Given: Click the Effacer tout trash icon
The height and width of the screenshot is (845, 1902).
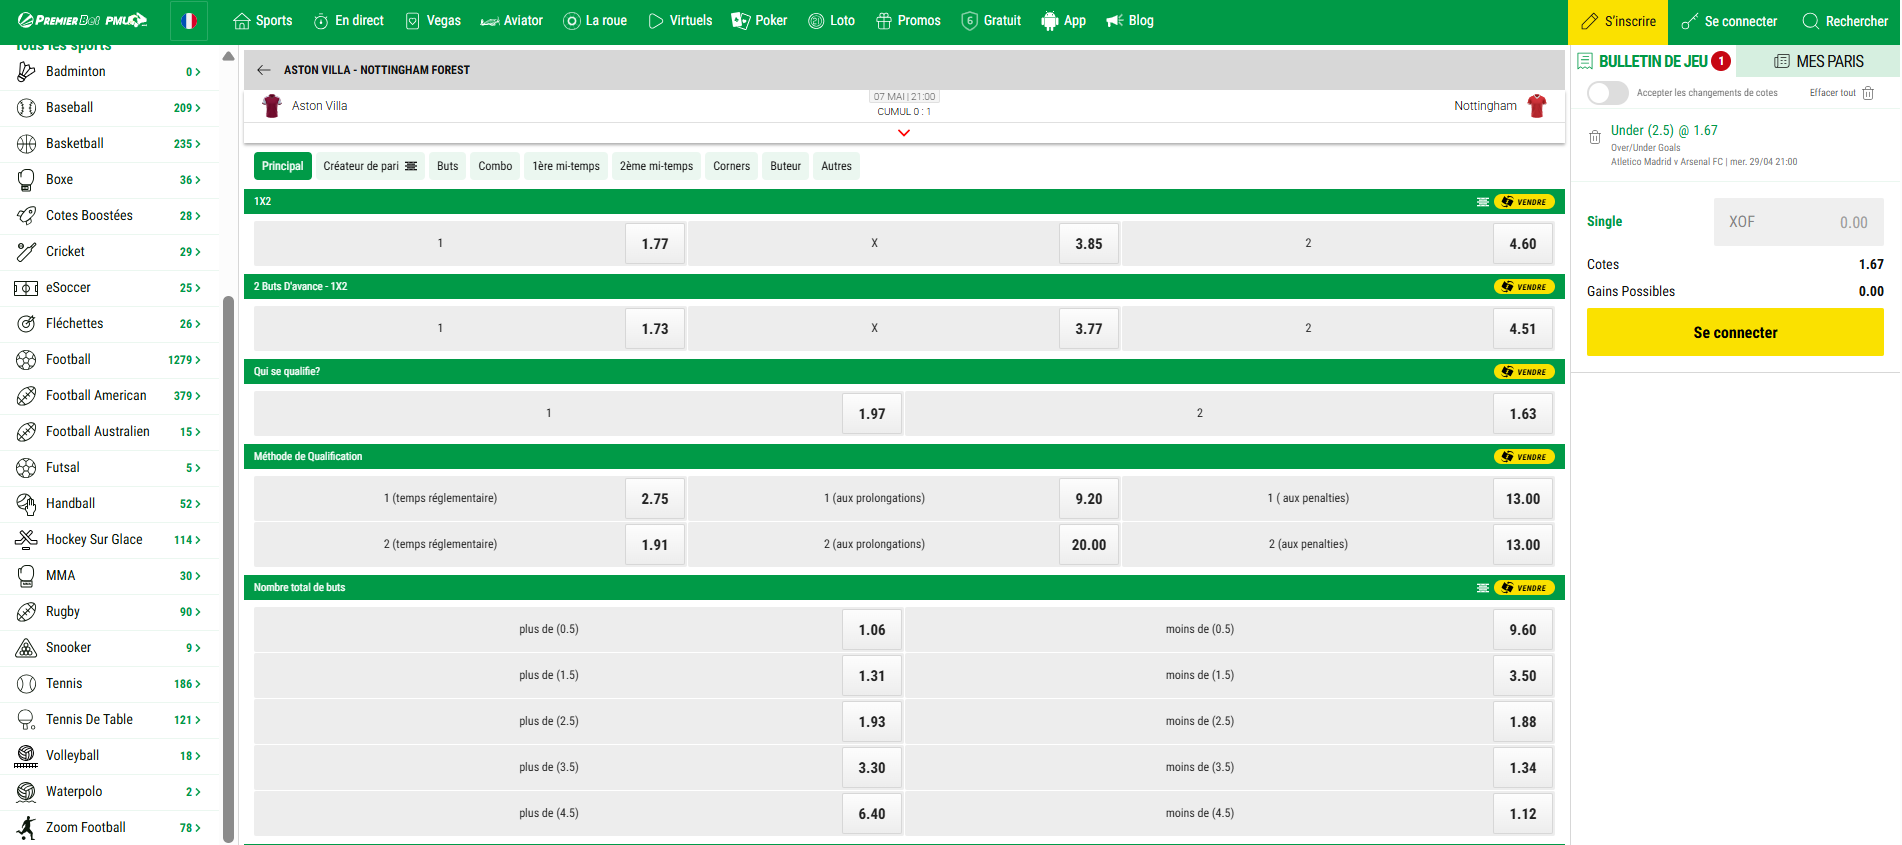Looking at the screenshot, I should 1868,93.
